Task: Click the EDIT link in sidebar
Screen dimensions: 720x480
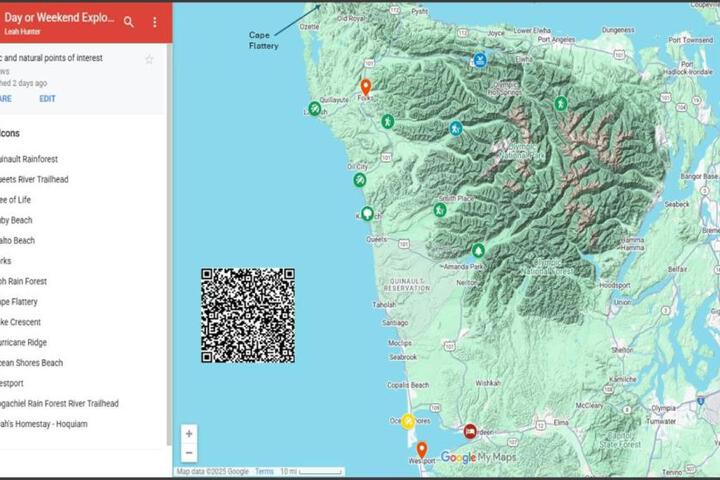Action: (47, 99)
